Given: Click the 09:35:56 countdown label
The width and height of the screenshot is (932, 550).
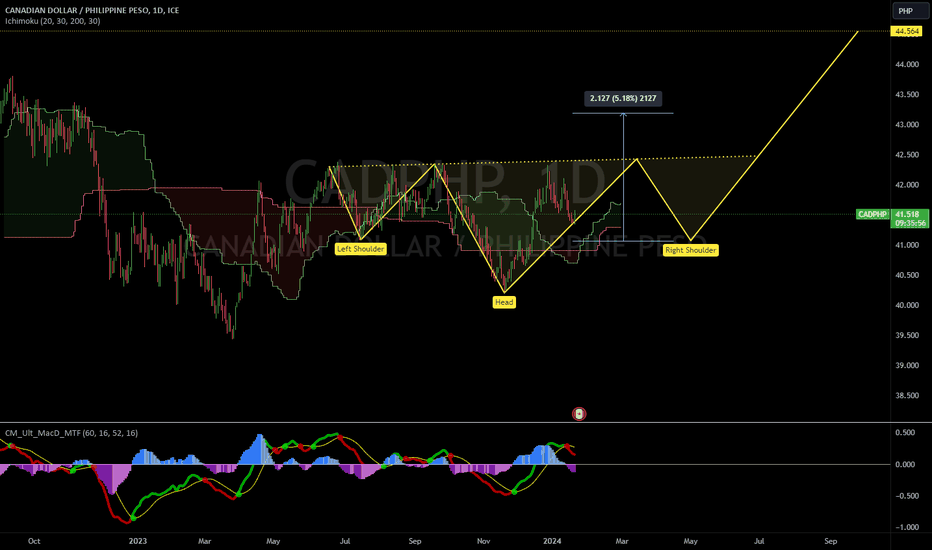Looking at the screenshot, I should [x=910, y=224].
